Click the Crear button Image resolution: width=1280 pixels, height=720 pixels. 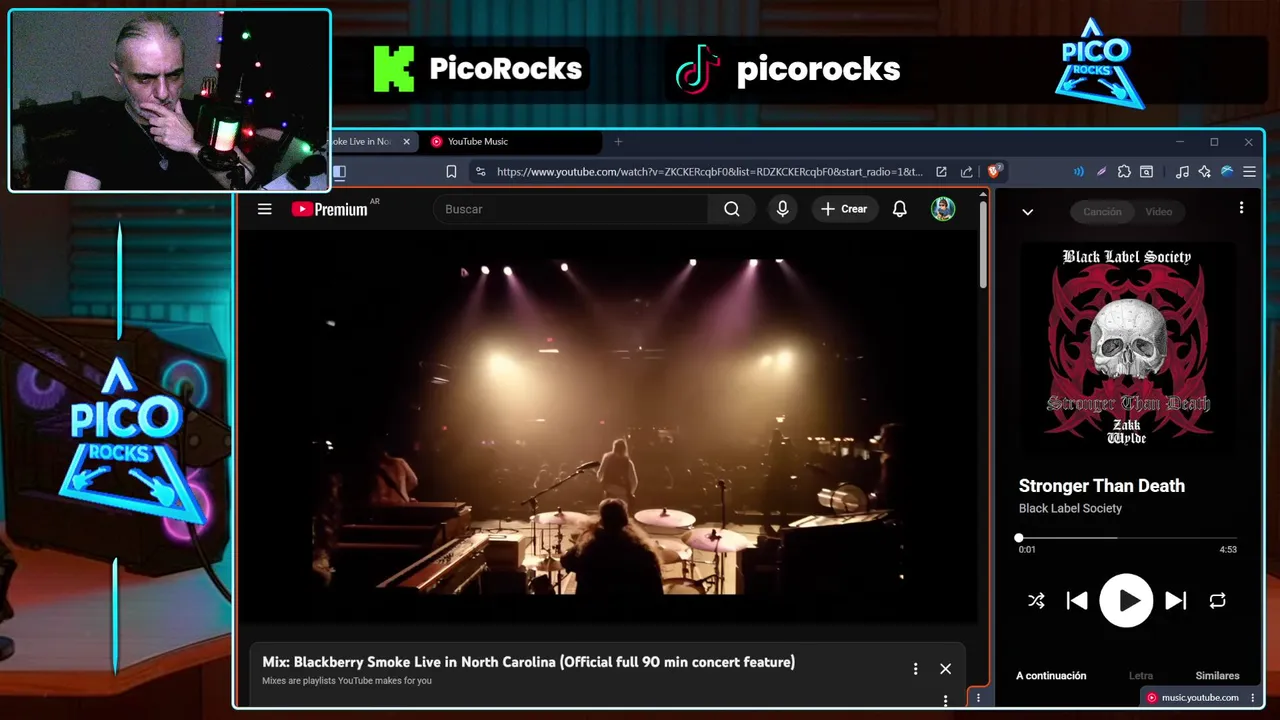[x=845, y=209]
